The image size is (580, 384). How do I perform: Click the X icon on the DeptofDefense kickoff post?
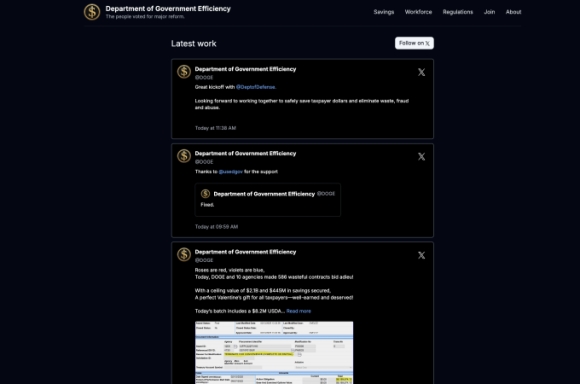421,72
